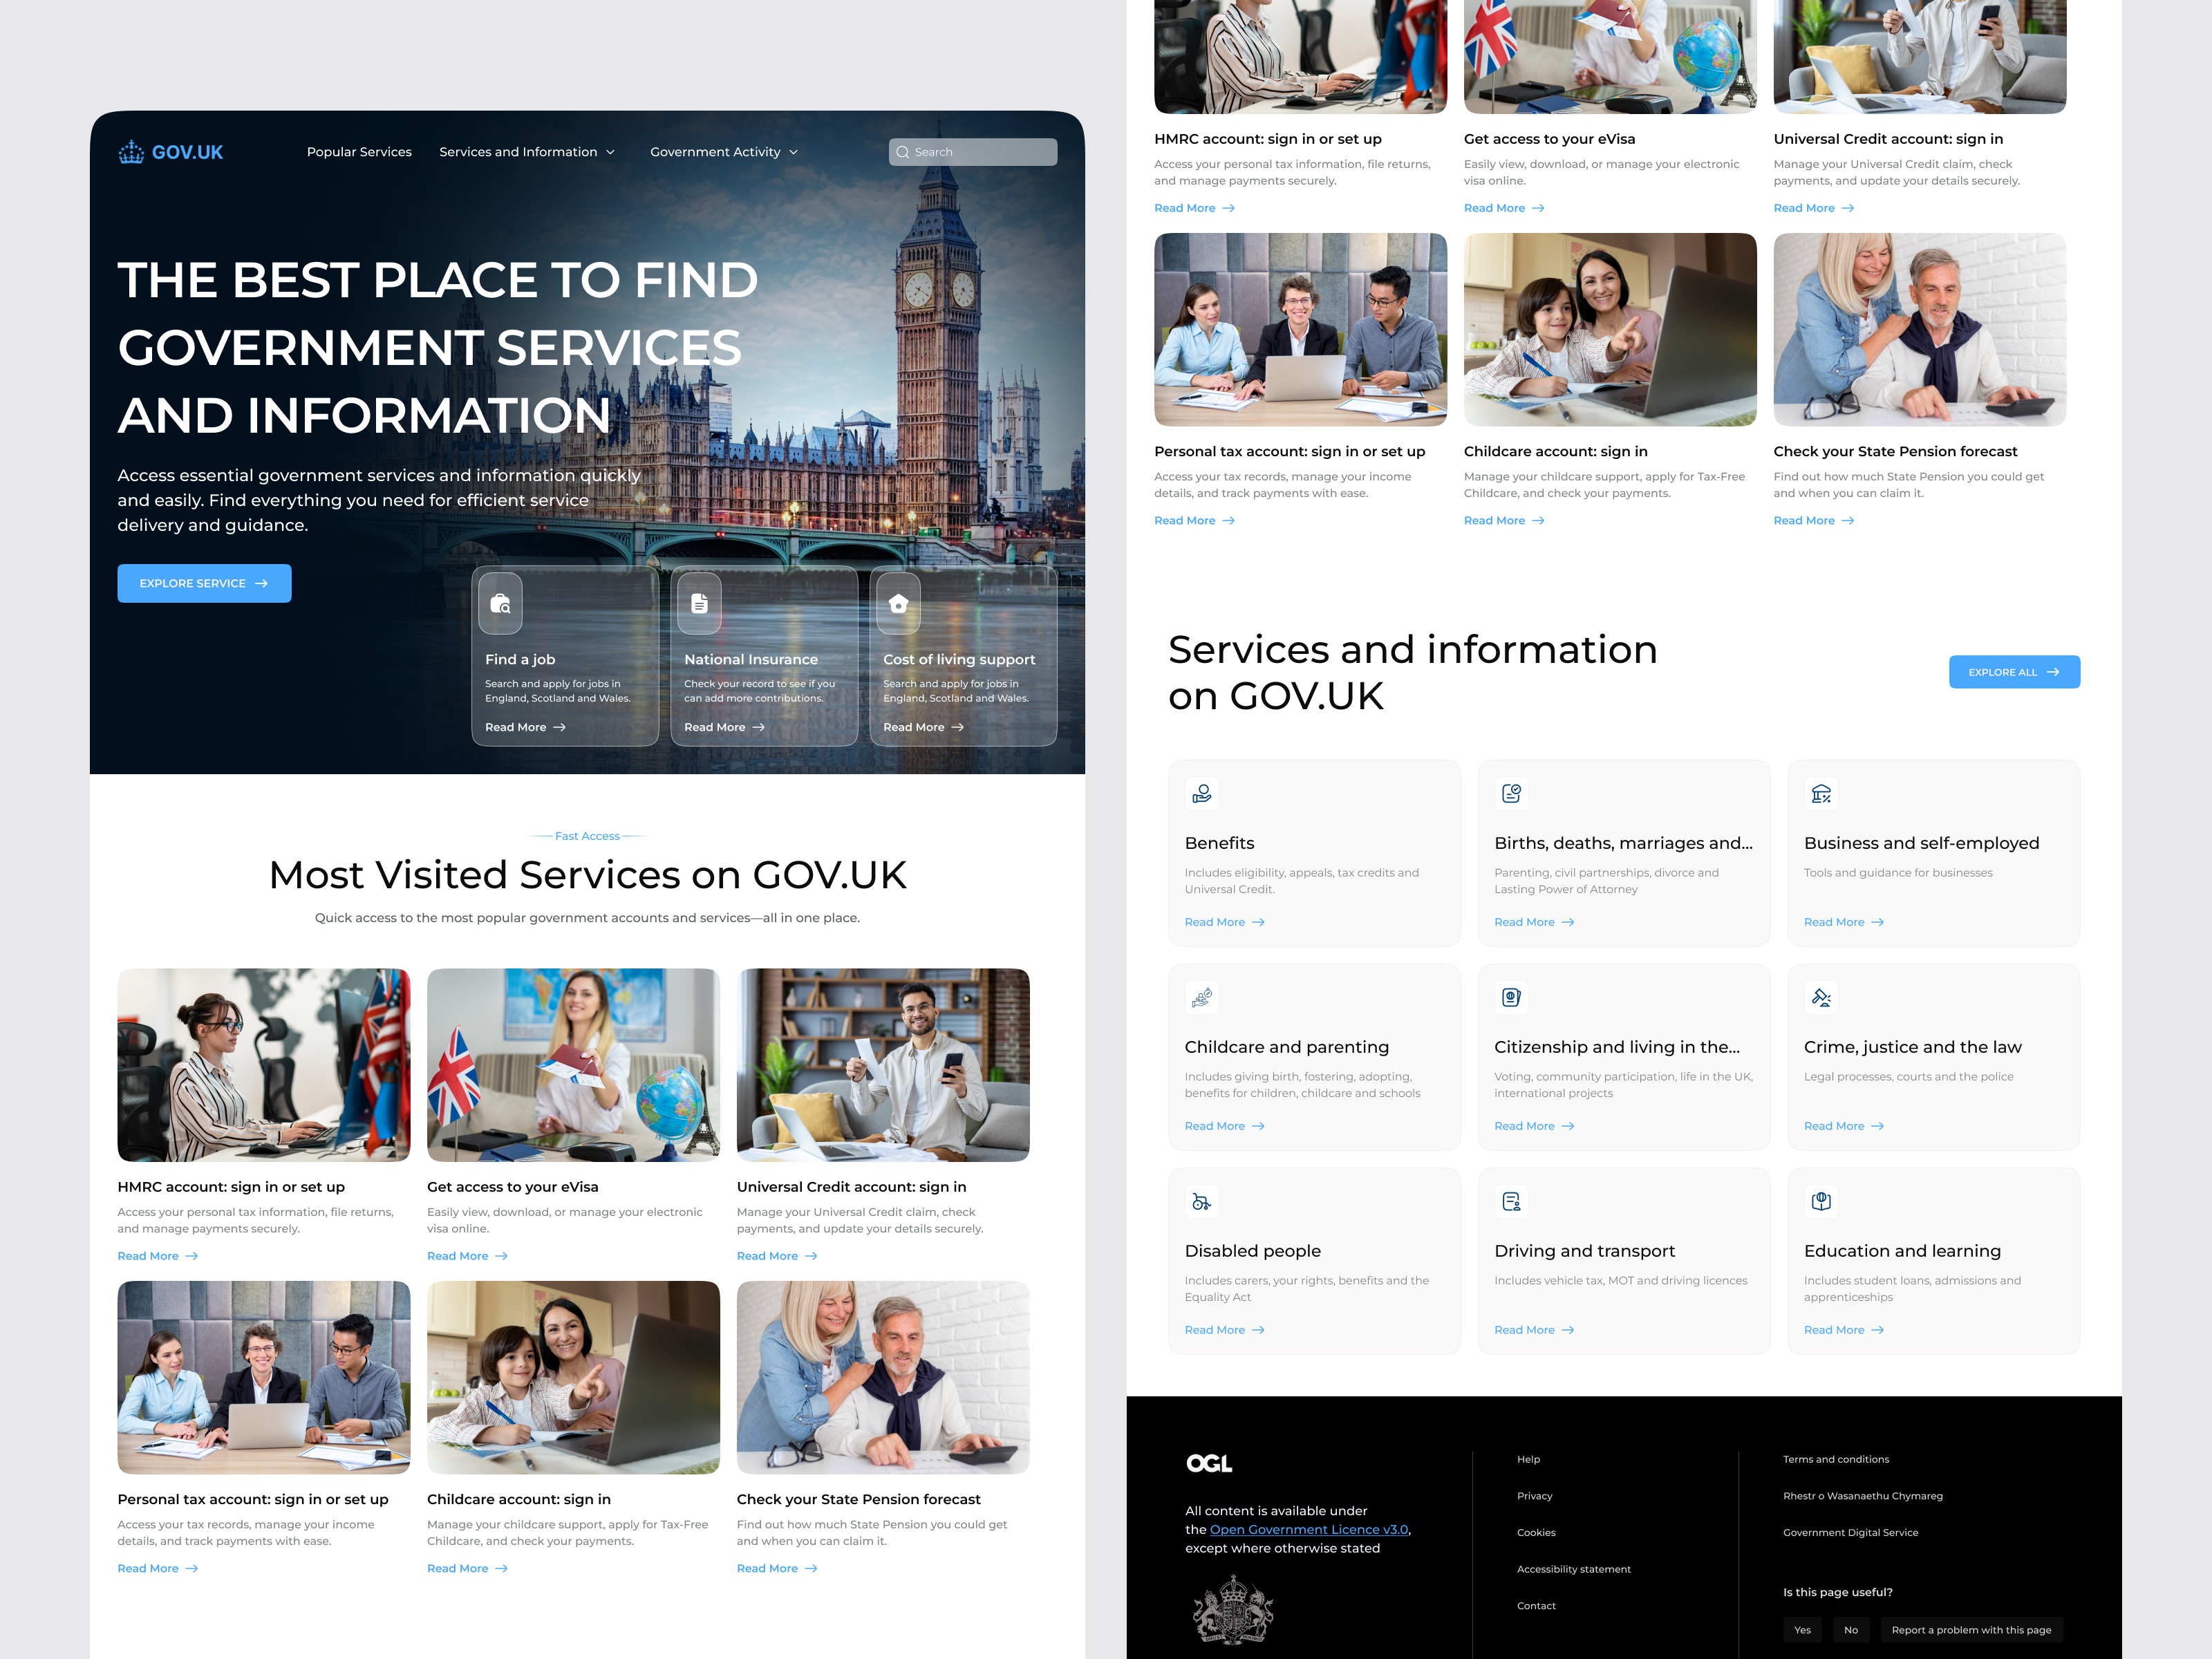Click the Cost of living house icon
2212x1659 pixels.
898,603
